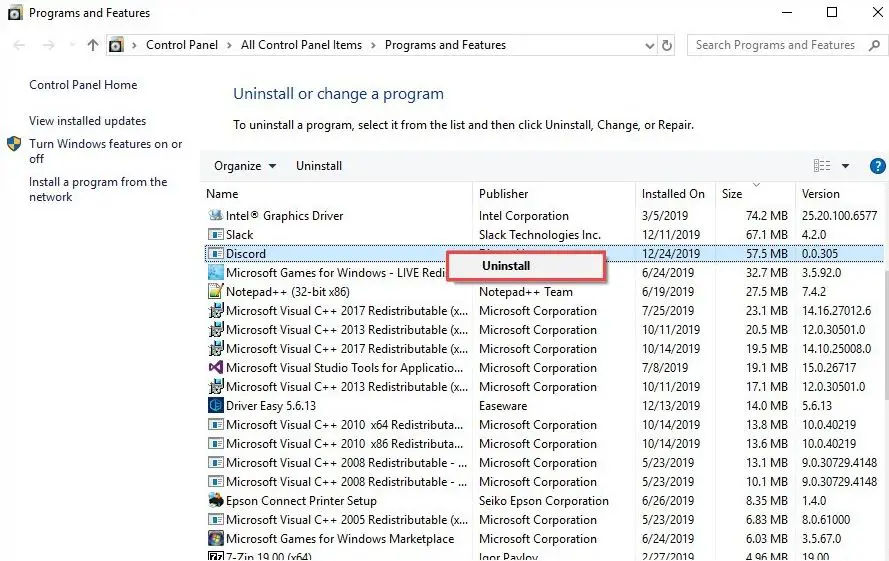Open the blue Help question mark icon
Viewport: 889px width, 561px height.
tap(877, 166)
